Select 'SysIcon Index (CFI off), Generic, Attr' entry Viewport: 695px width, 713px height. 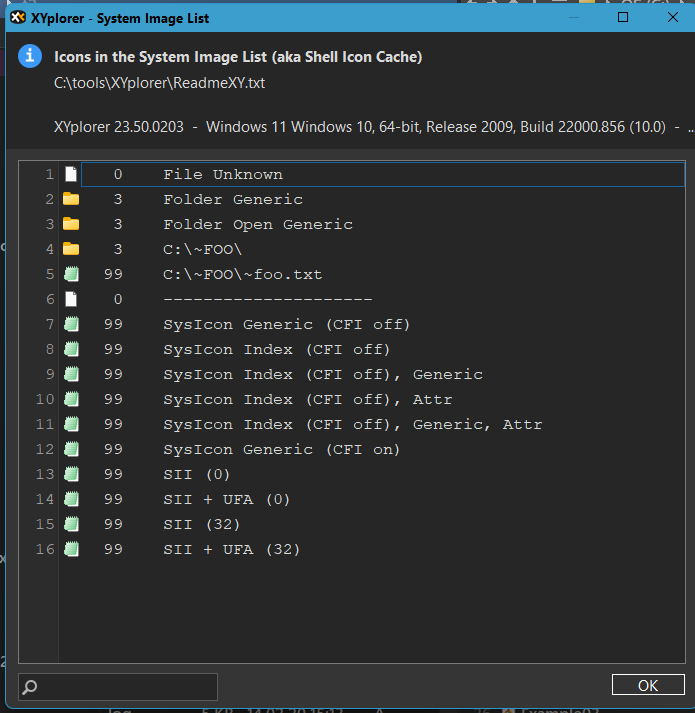click(x=383, y=424)
